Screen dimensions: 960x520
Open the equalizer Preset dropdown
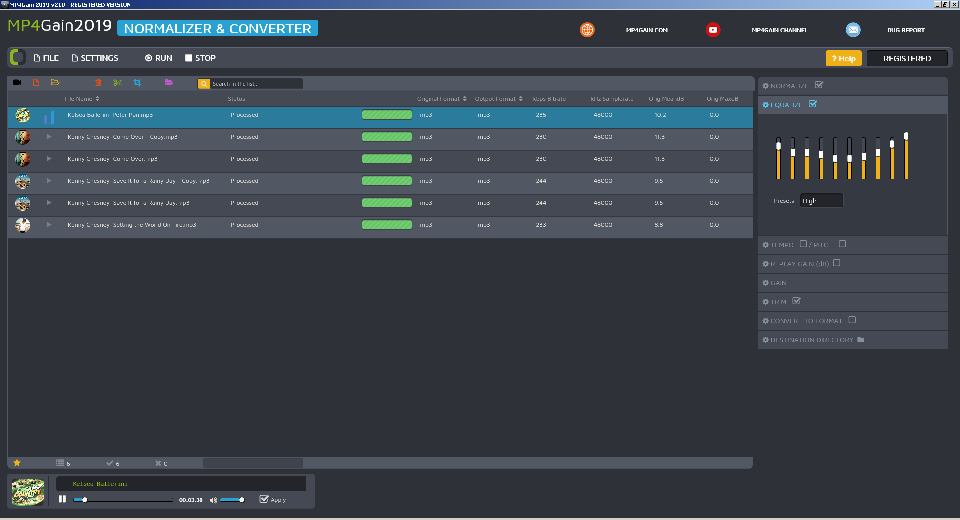[x=822, y=200]
